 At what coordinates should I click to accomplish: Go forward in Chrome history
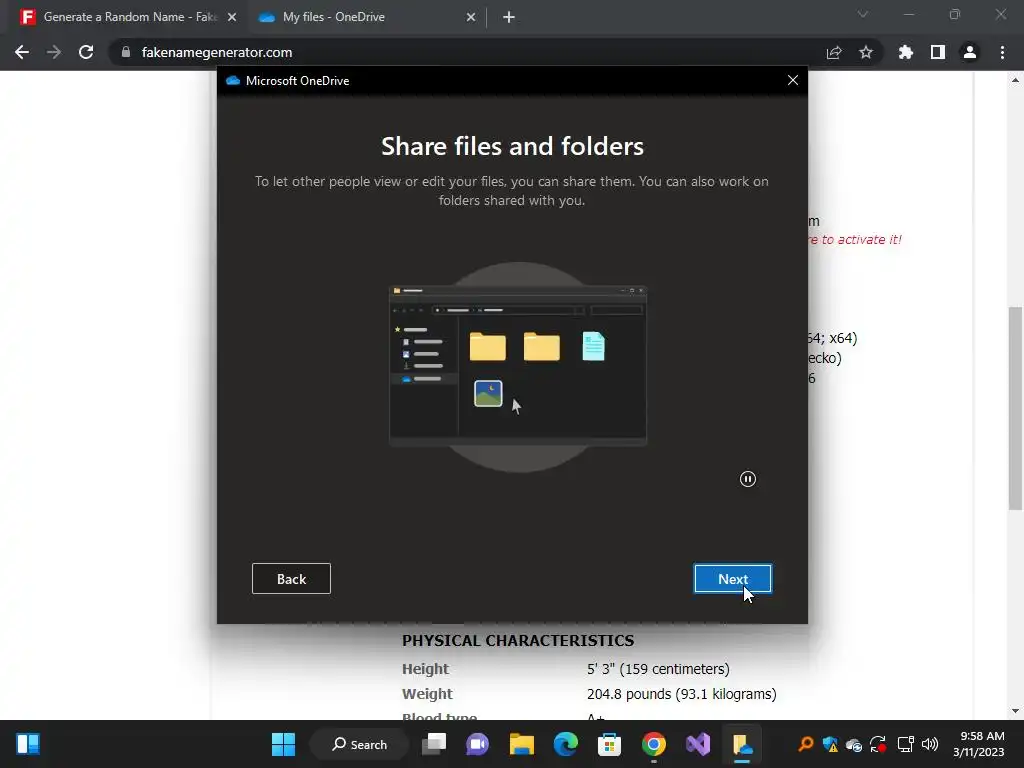(54, 52)
